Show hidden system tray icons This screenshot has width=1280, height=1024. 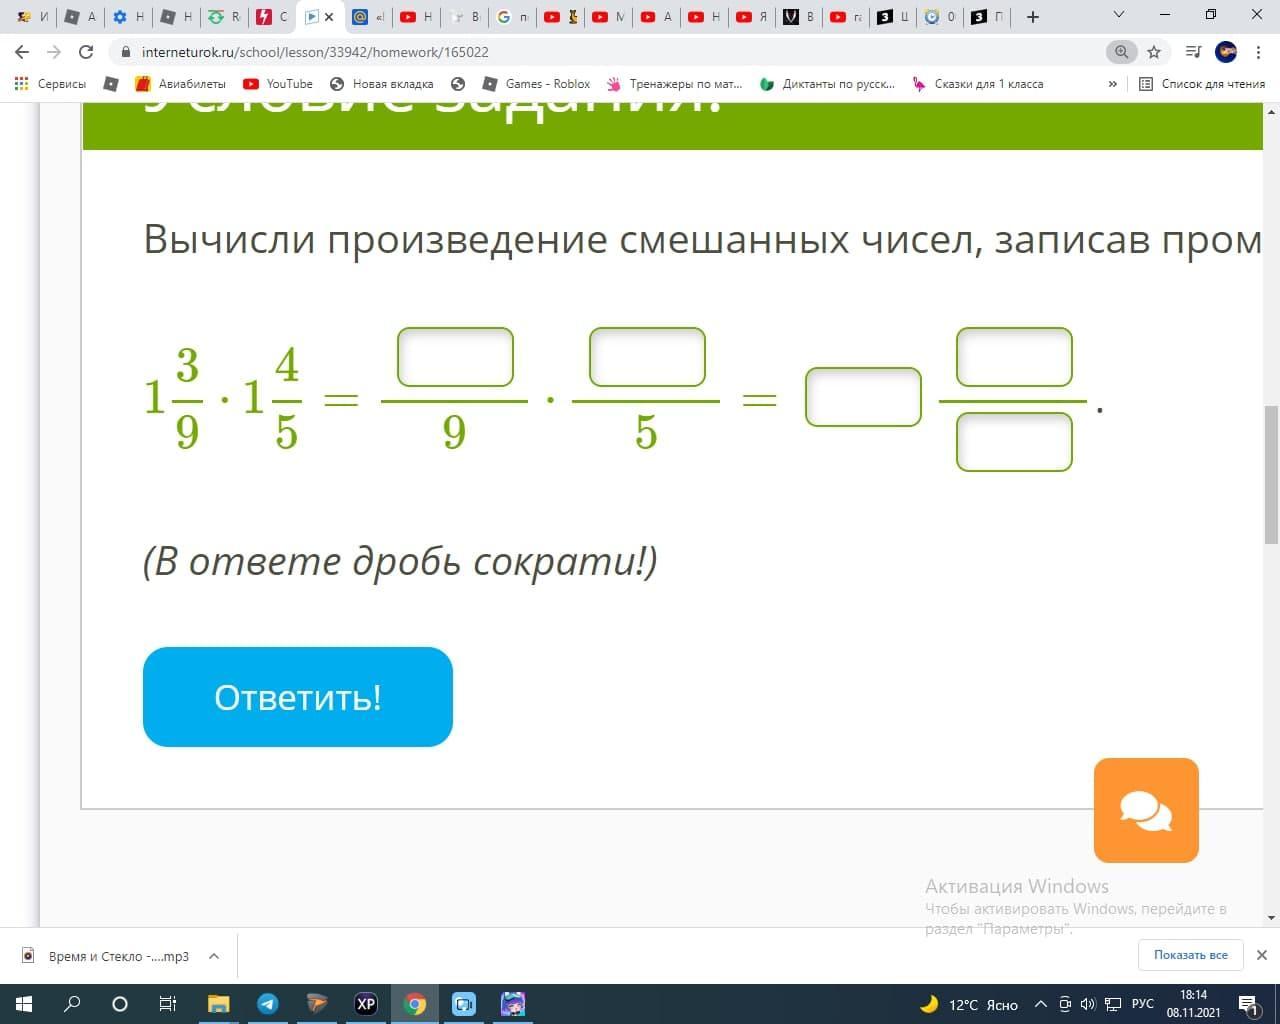click(x=1041, y=1004)
